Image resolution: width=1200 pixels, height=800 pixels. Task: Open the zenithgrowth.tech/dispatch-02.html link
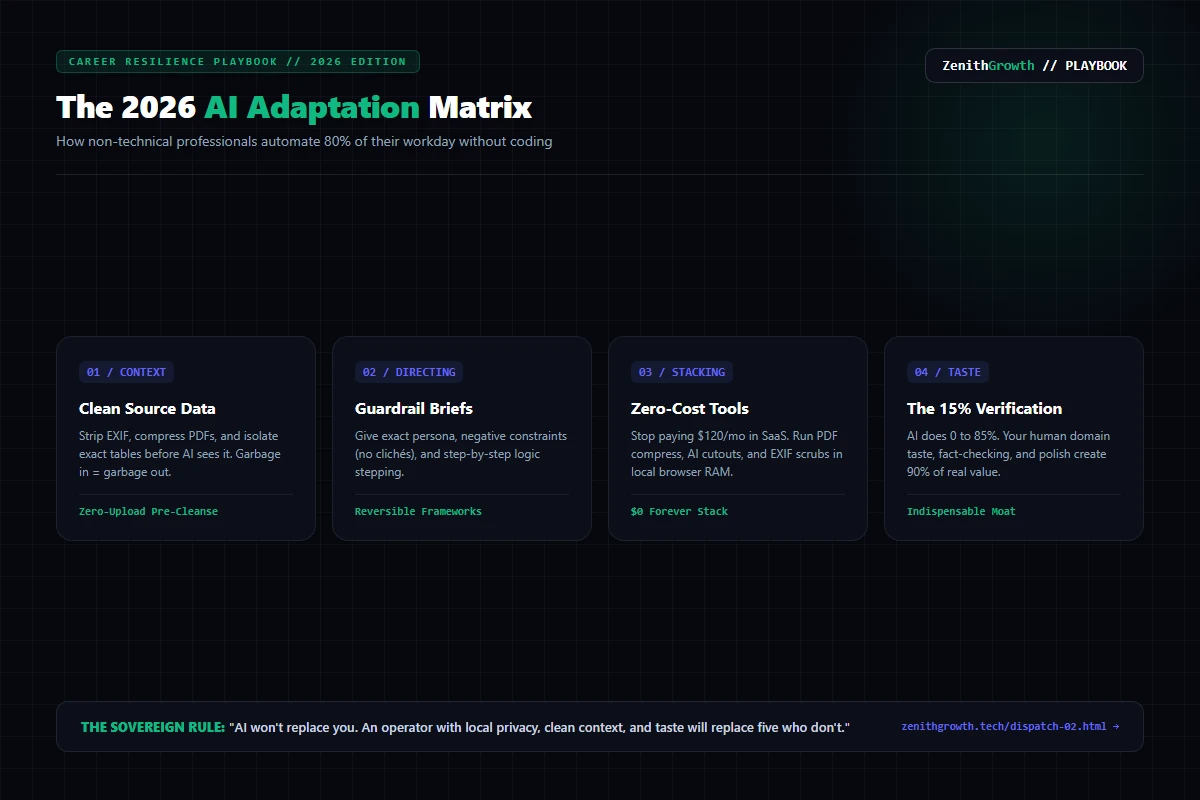1010,726
